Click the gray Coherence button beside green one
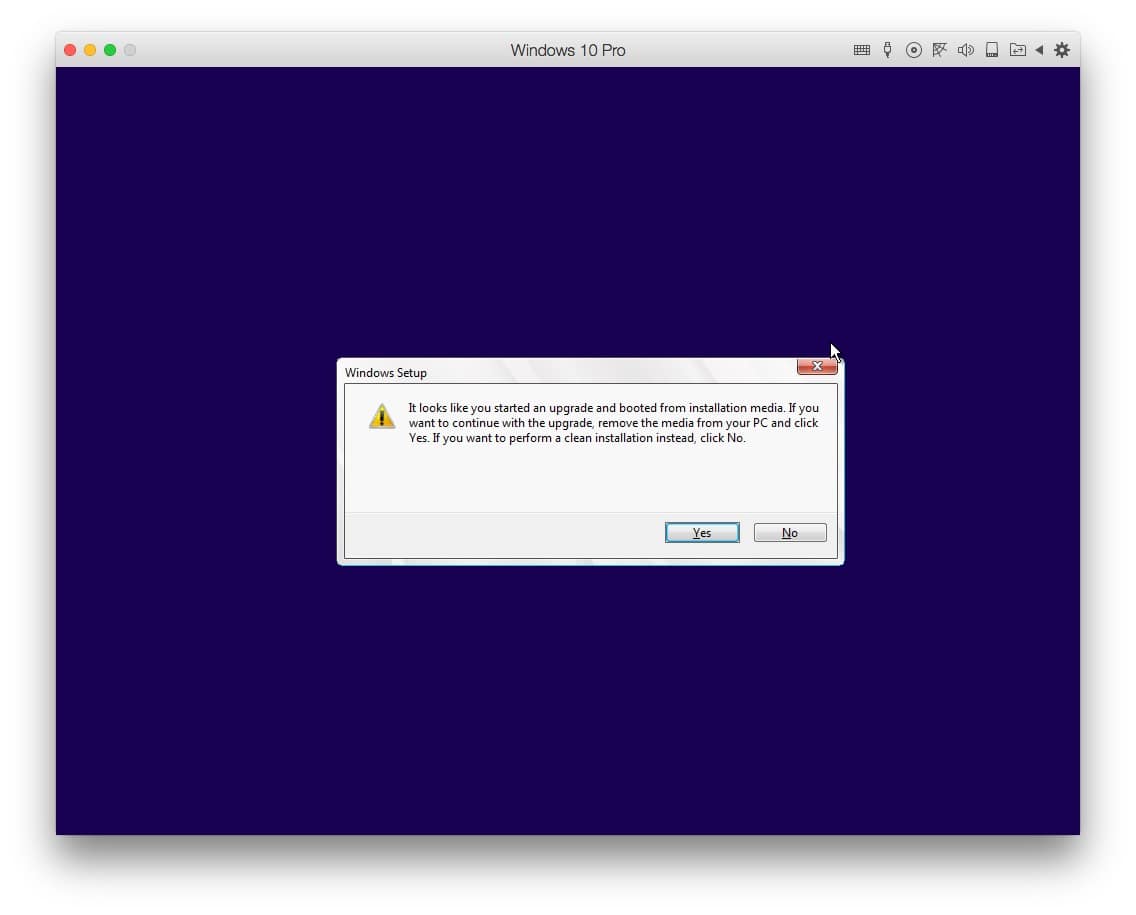Screen dimensions: 1136x915 (x=130, y=50)
